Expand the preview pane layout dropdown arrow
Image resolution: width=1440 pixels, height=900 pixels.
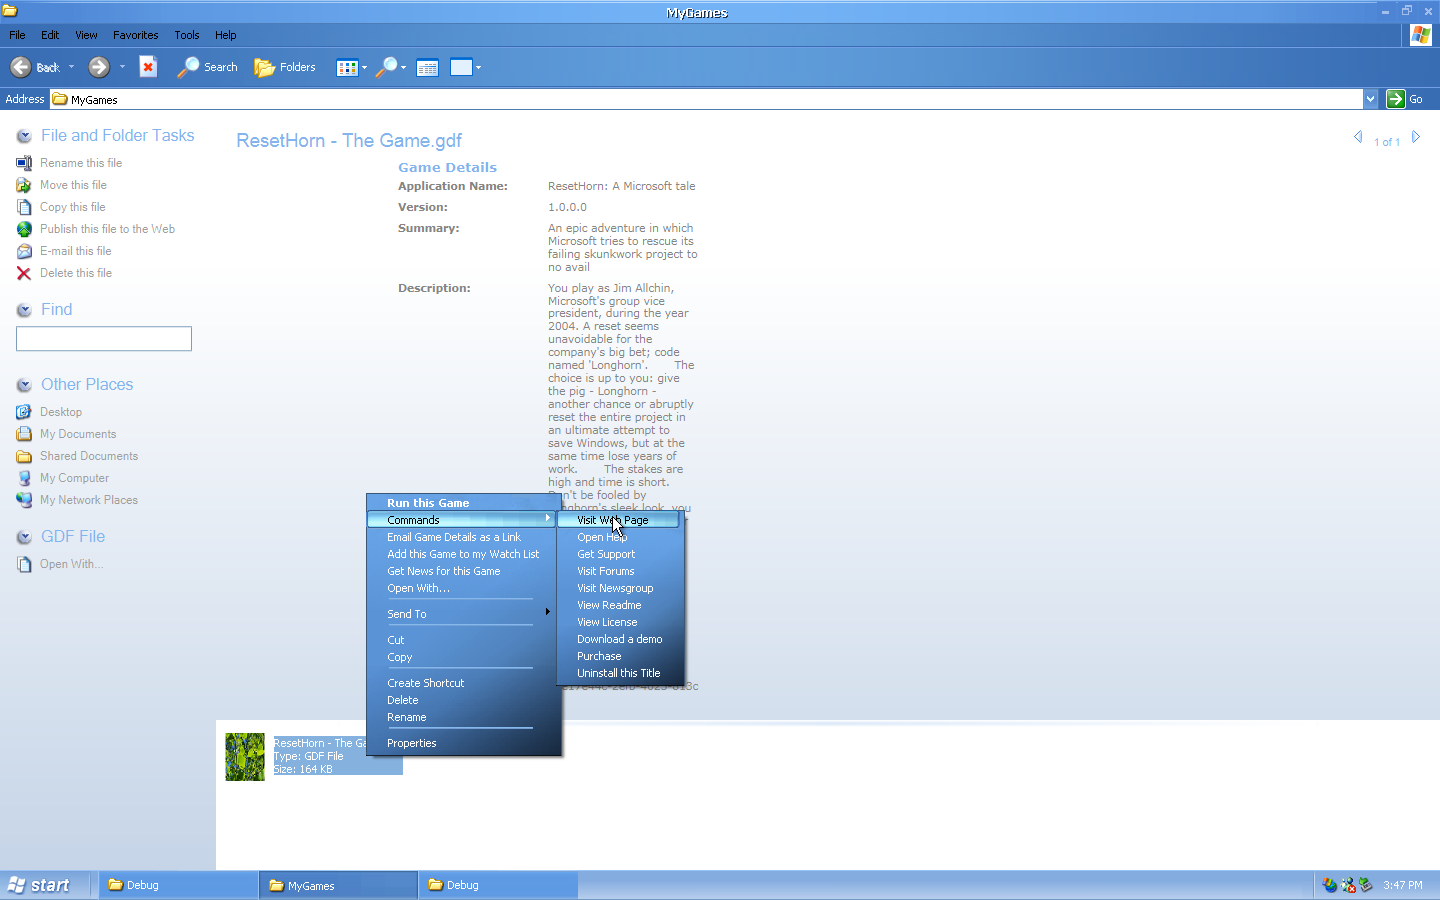click(x=478, y=68)
